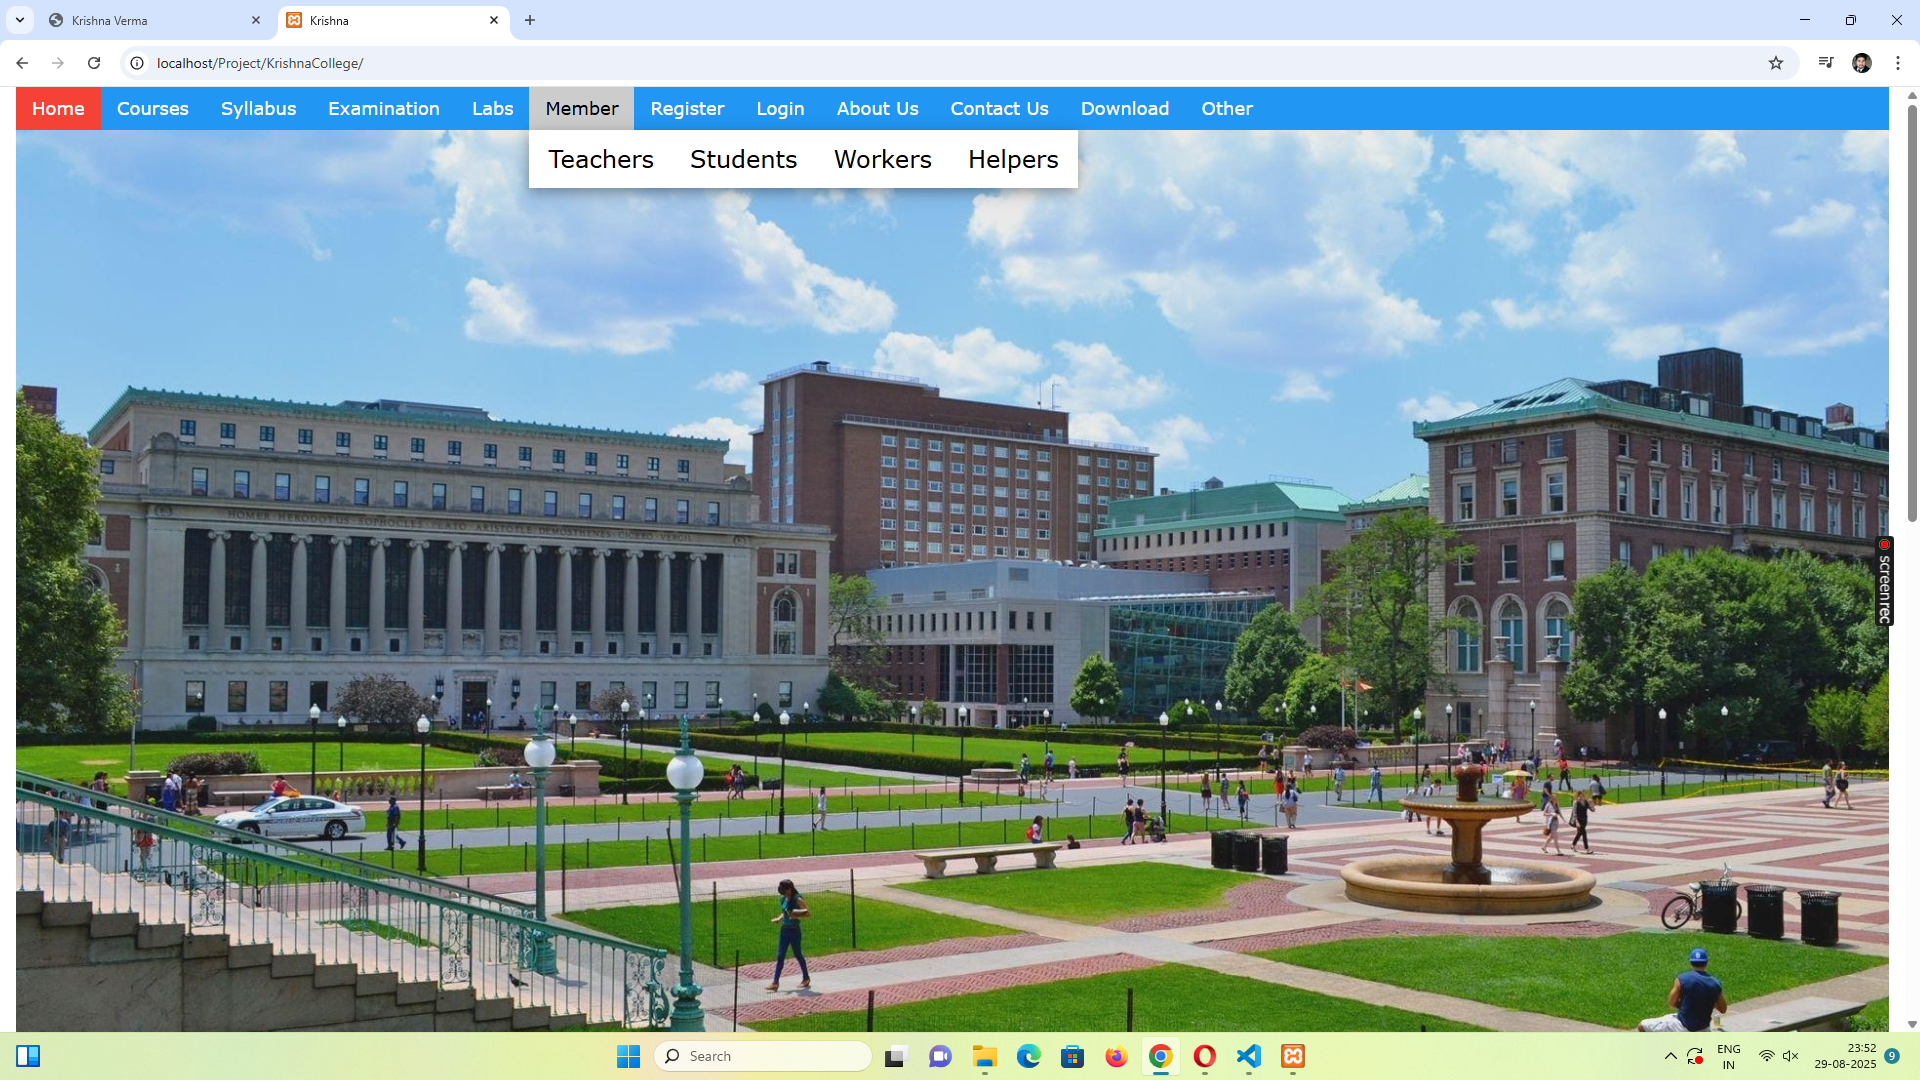Screen dimensions: 1920x1080
Task: Open the Windows Start button
Action: [x=628, y=1056]
